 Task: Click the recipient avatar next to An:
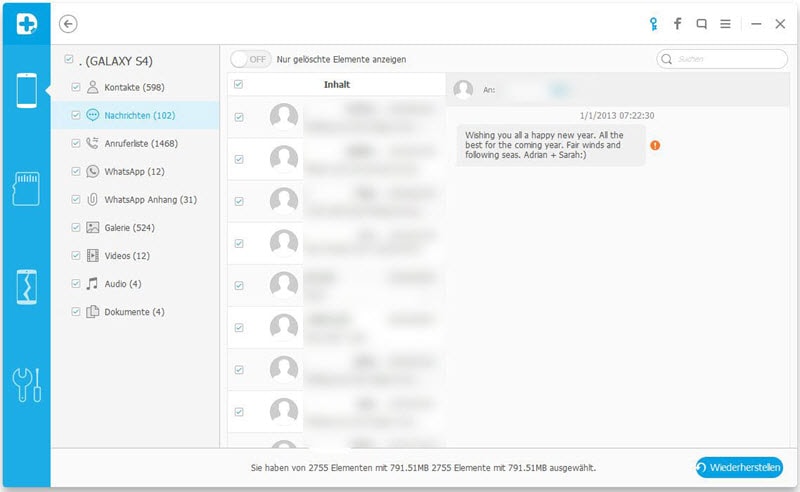(463, 90)
